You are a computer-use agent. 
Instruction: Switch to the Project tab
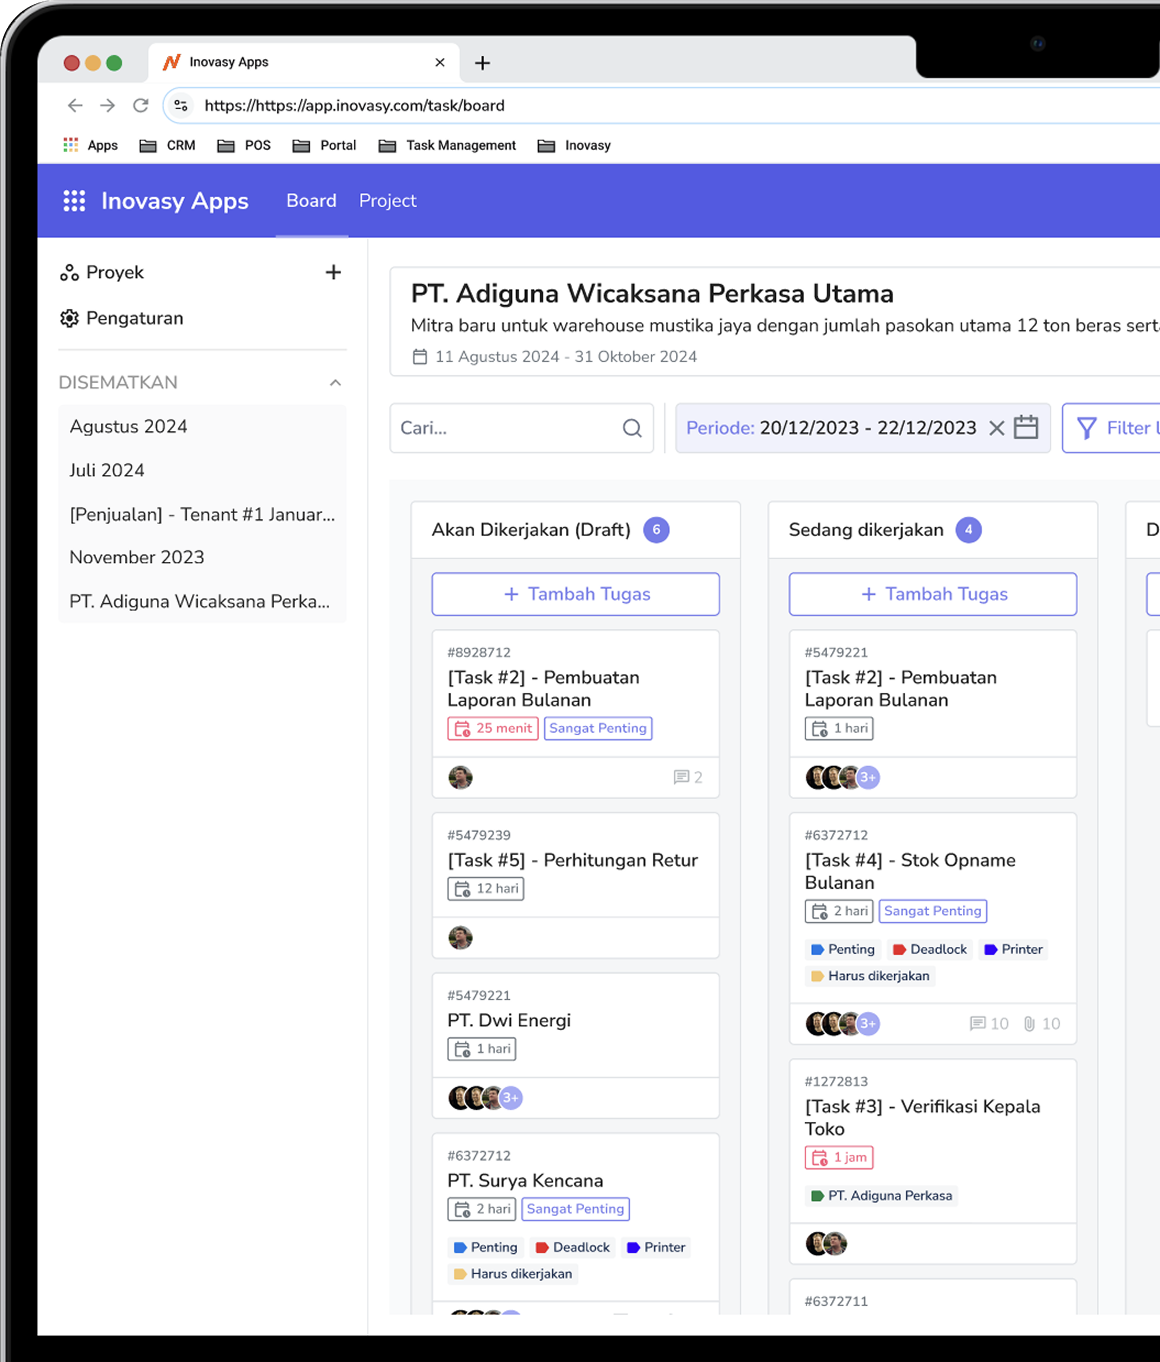[x=387, y=200]
